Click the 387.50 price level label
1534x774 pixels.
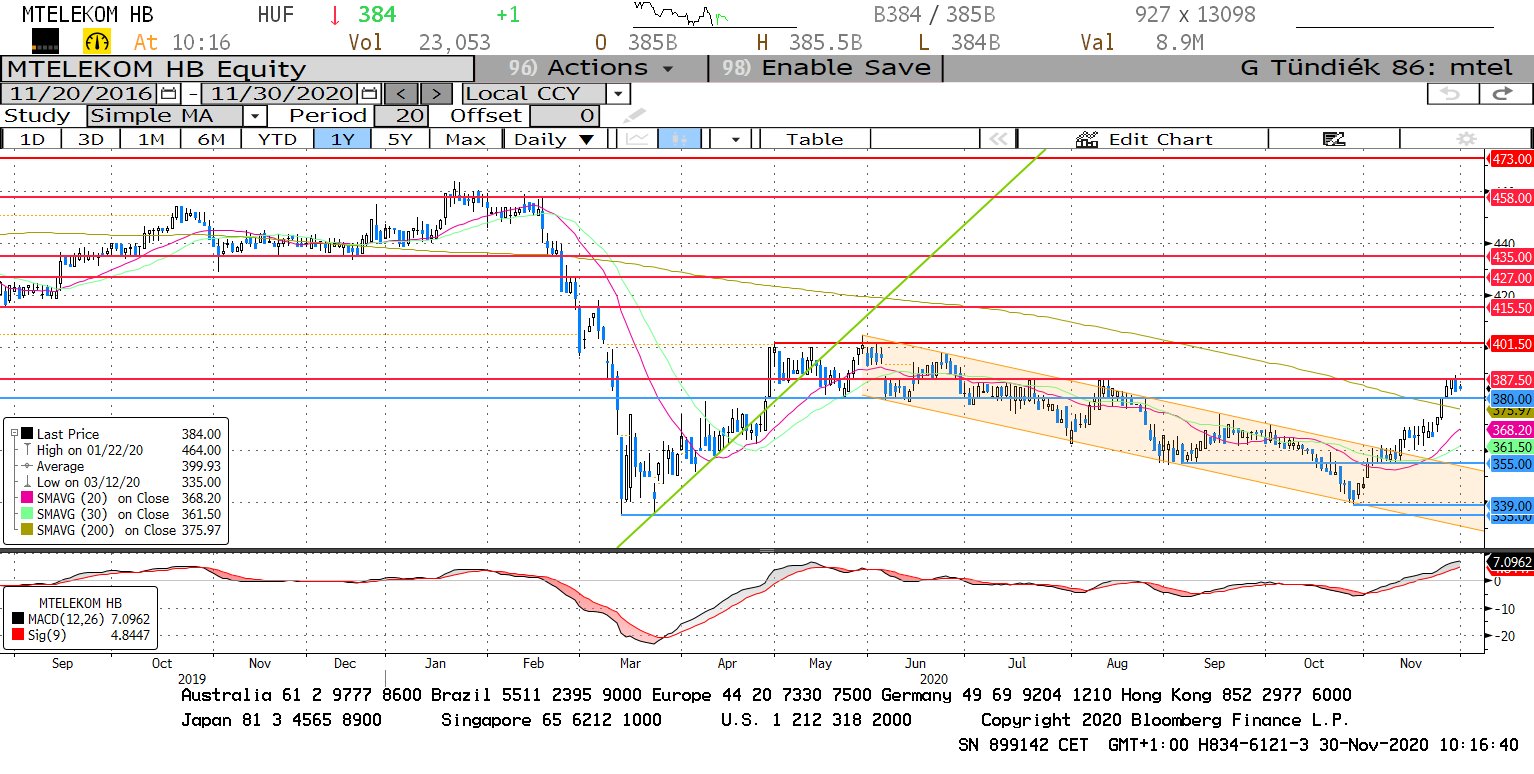[x=1511, y=380]
